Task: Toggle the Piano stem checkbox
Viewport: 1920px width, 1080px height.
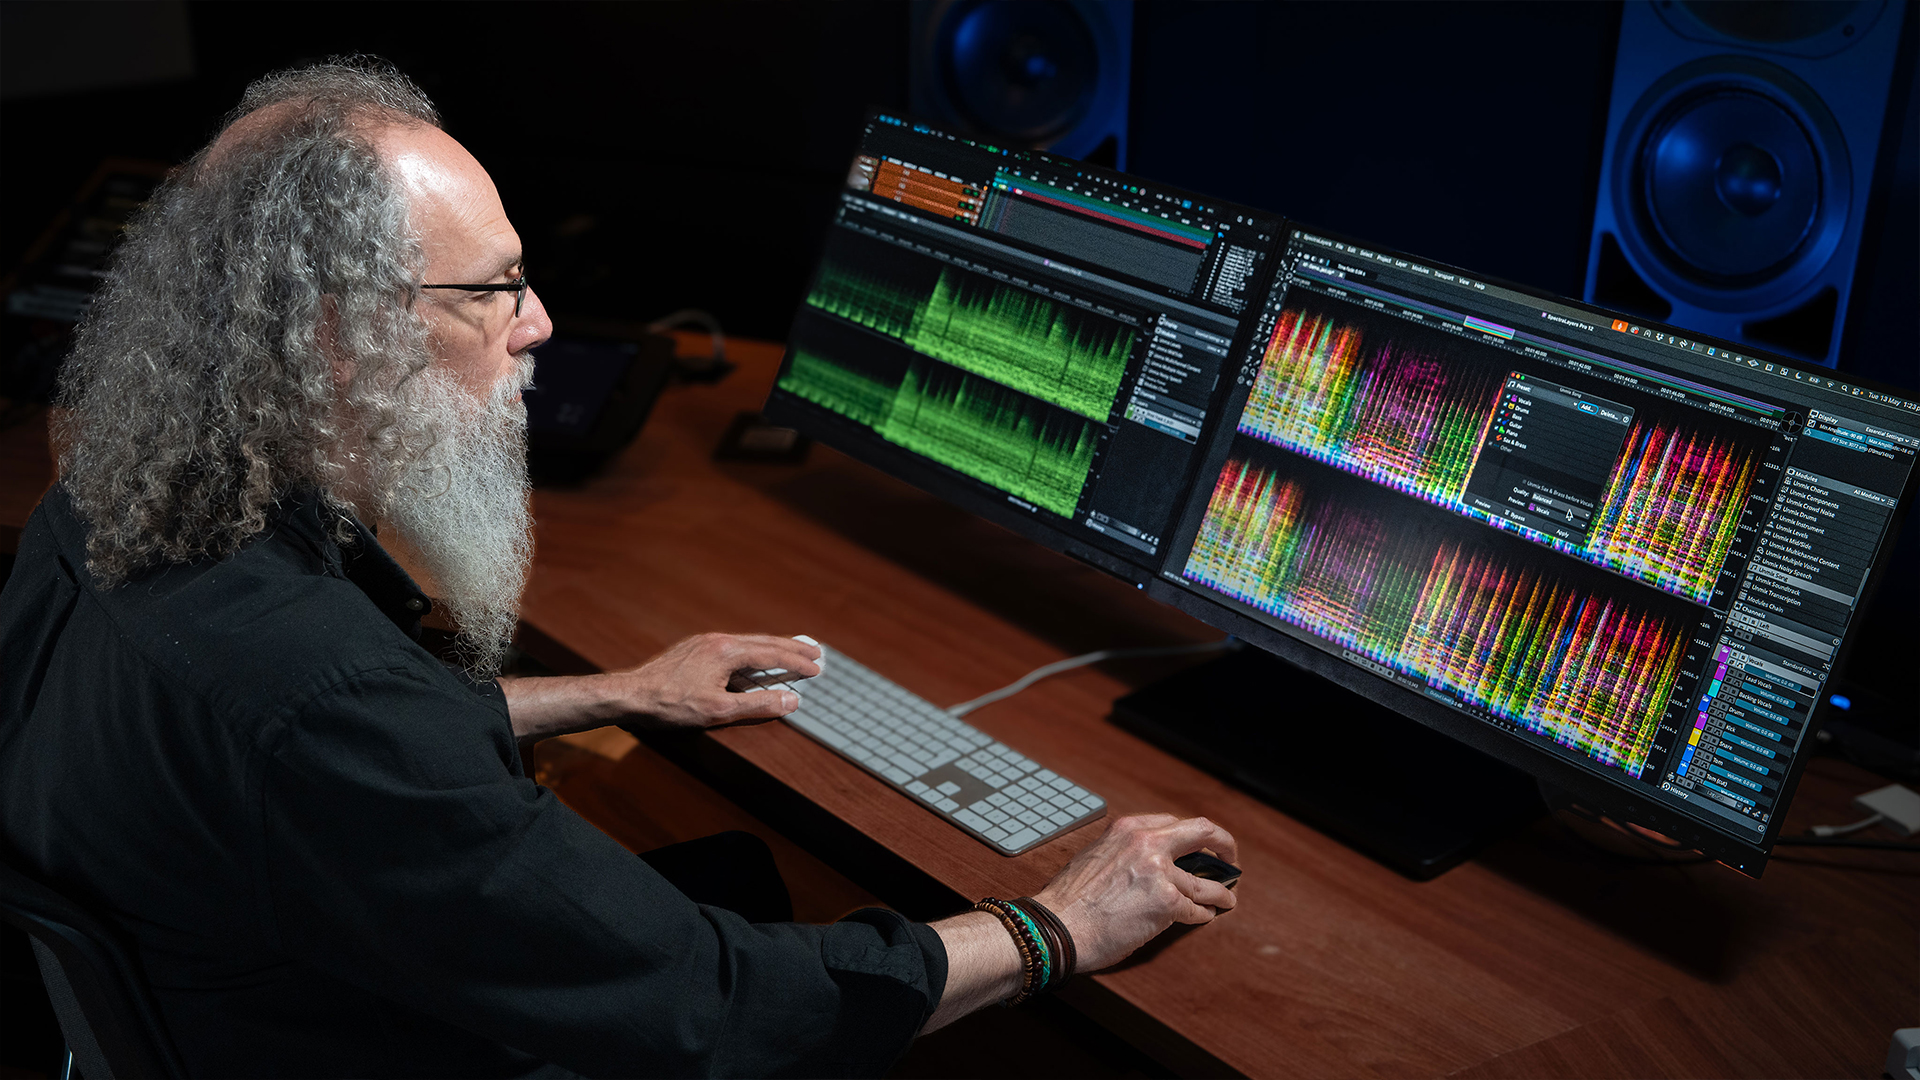Action: (x=1496, y=427)
